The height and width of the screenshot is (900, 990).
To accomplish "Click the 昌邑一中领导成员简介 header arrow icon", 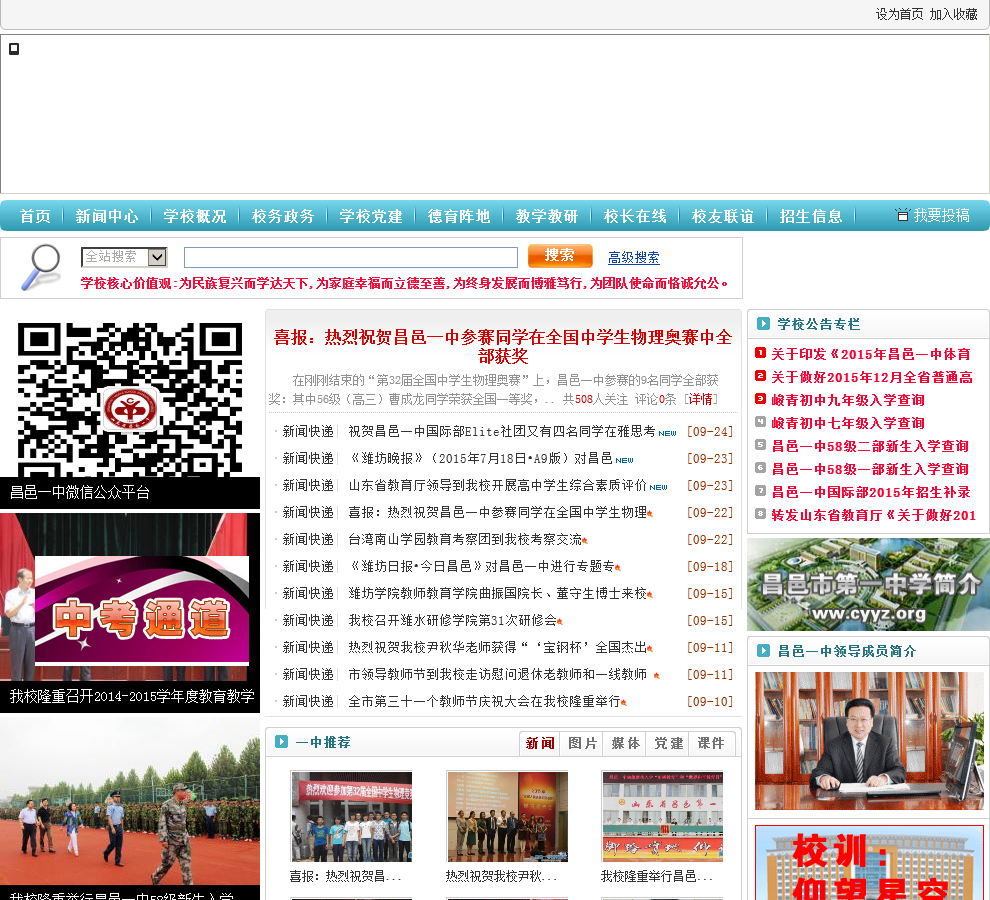I will [x=763, y=651].
